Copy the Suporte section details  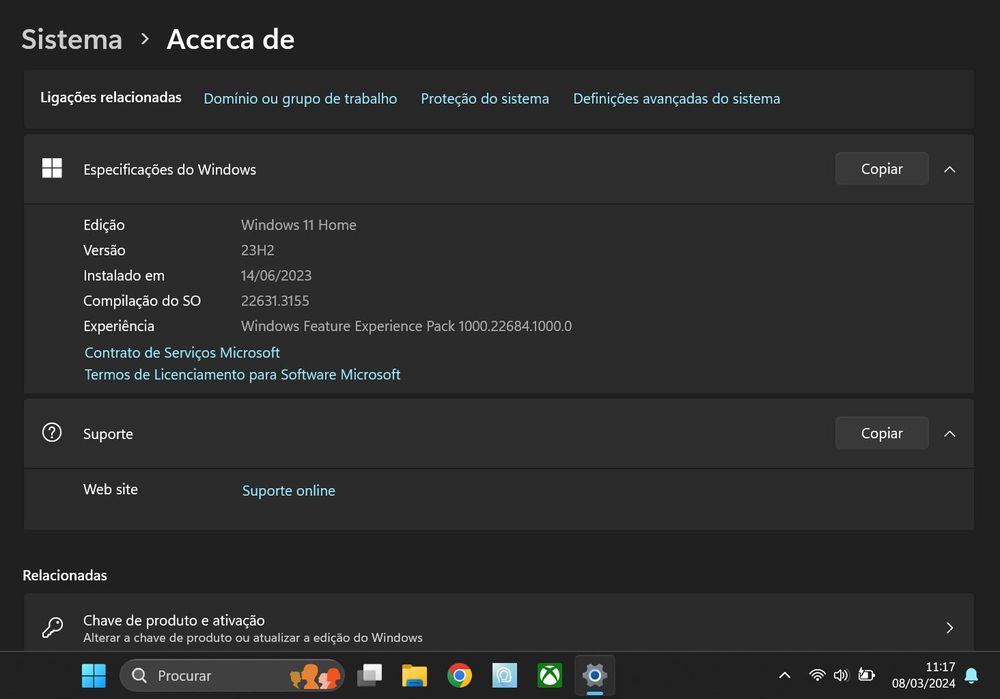click(x=881, y=433)
